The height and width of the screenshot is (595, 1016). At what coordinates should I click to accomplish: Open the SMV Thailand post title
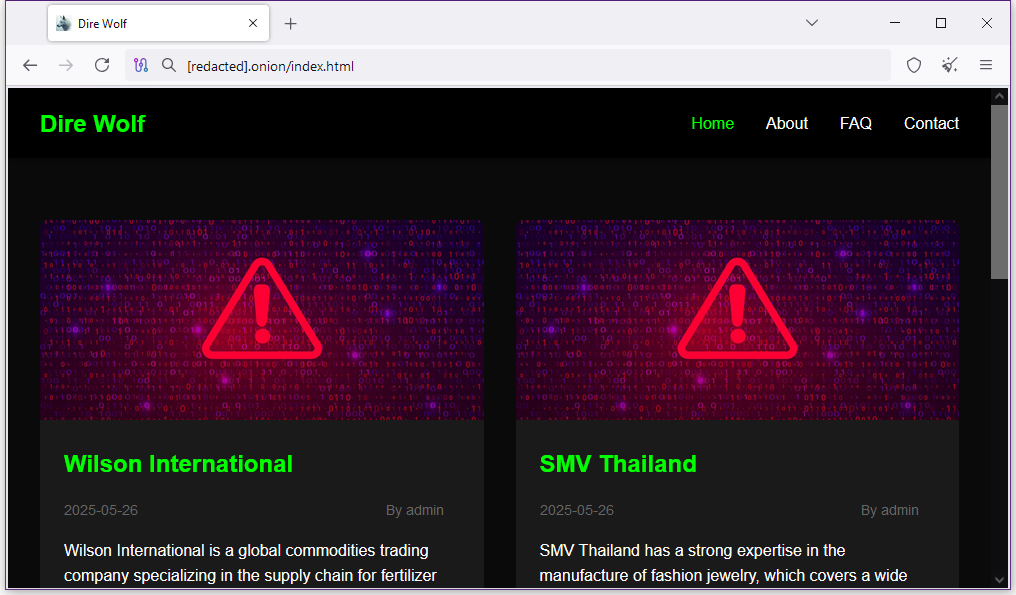pyautogui.click(x=618, y=464)
